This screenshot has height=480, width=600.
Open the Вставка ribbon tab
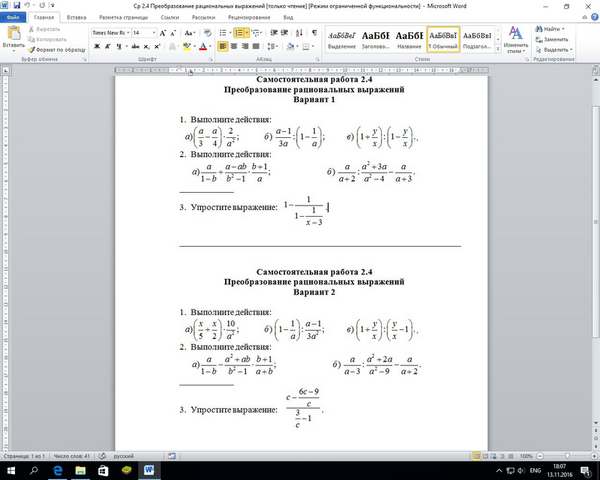tap(76, 17)
